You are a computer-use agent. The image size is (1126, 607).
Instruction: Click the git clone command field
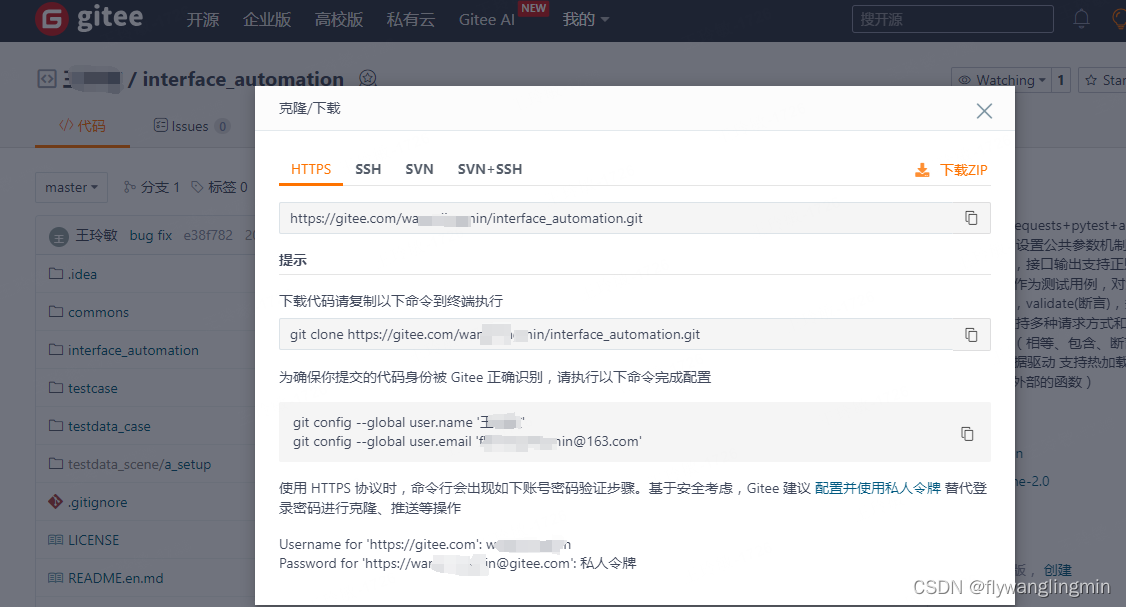click(635, 335)
